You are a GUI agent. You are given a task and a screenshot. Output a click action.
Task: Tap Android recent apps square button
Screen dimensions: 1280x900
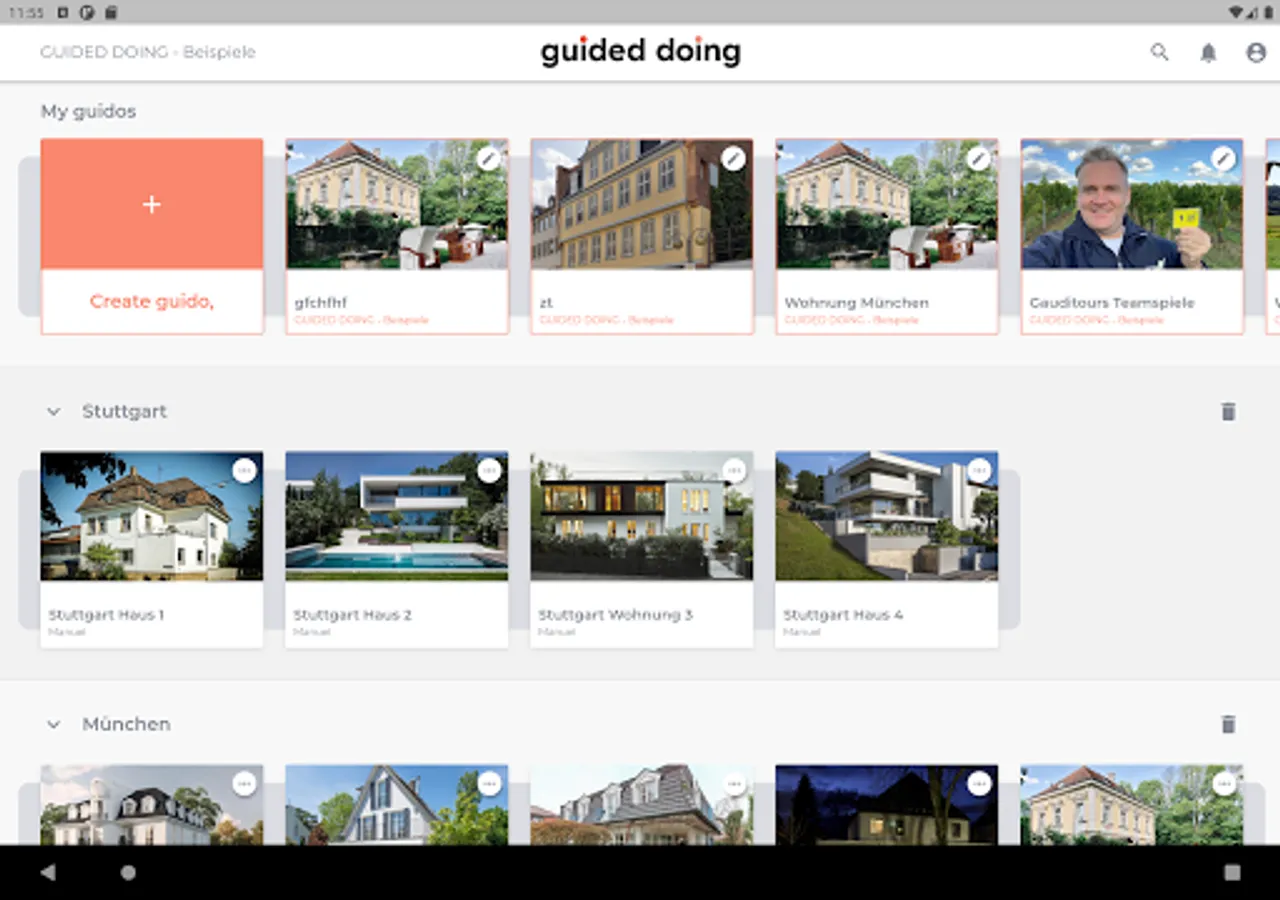point(1232,872)
